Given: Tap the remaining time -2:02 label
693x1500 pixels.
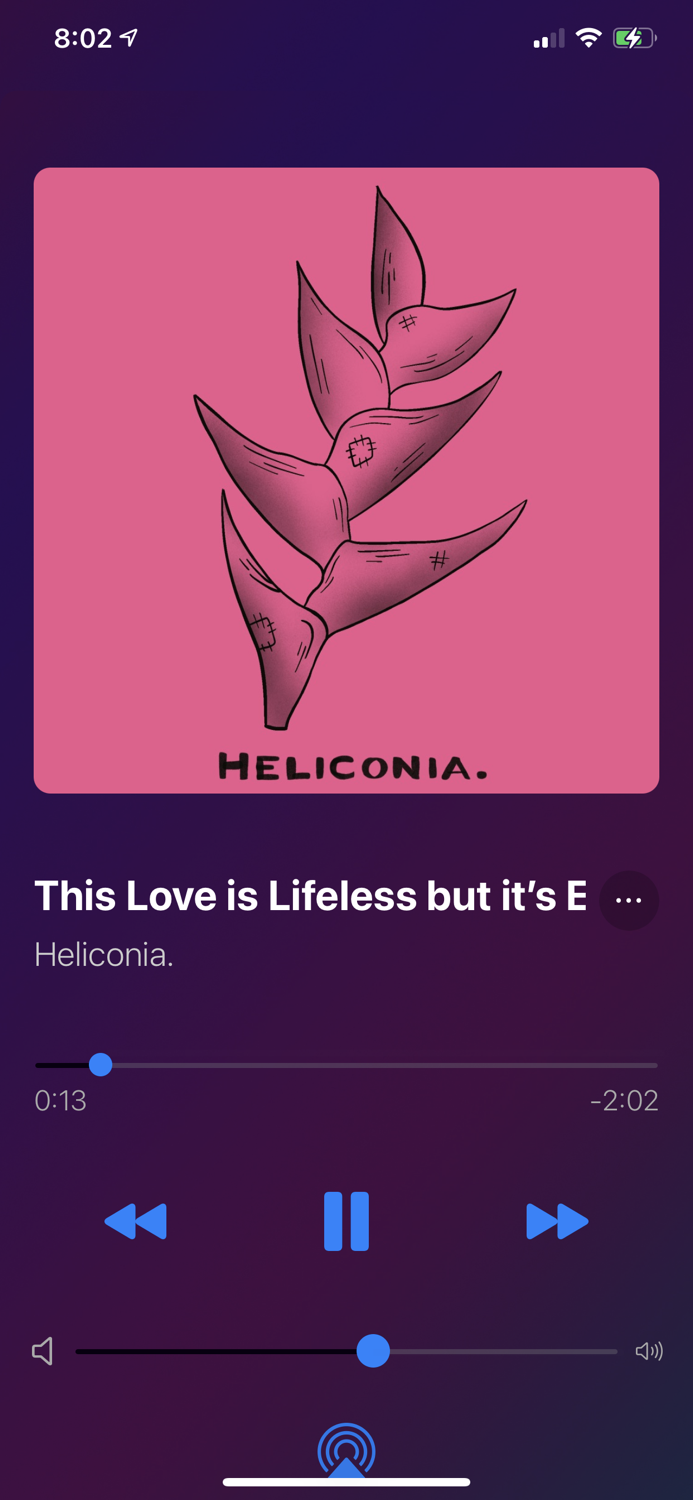Looking at the screenshot, I should tap(624, 1101).
